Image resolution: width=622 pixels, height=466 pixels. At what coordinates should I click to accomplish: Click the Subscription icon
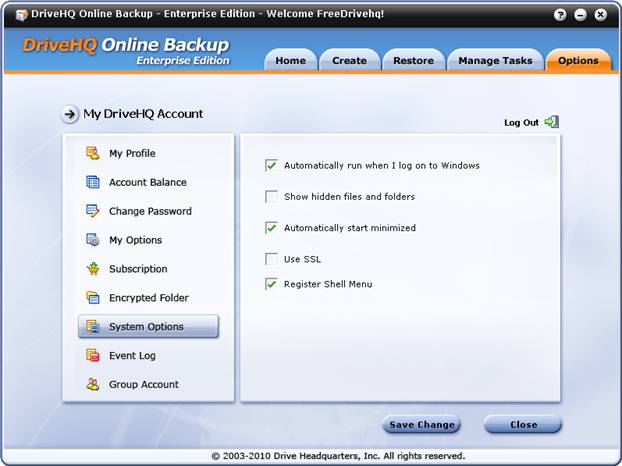pyautogui.click(x=93, y=269)
